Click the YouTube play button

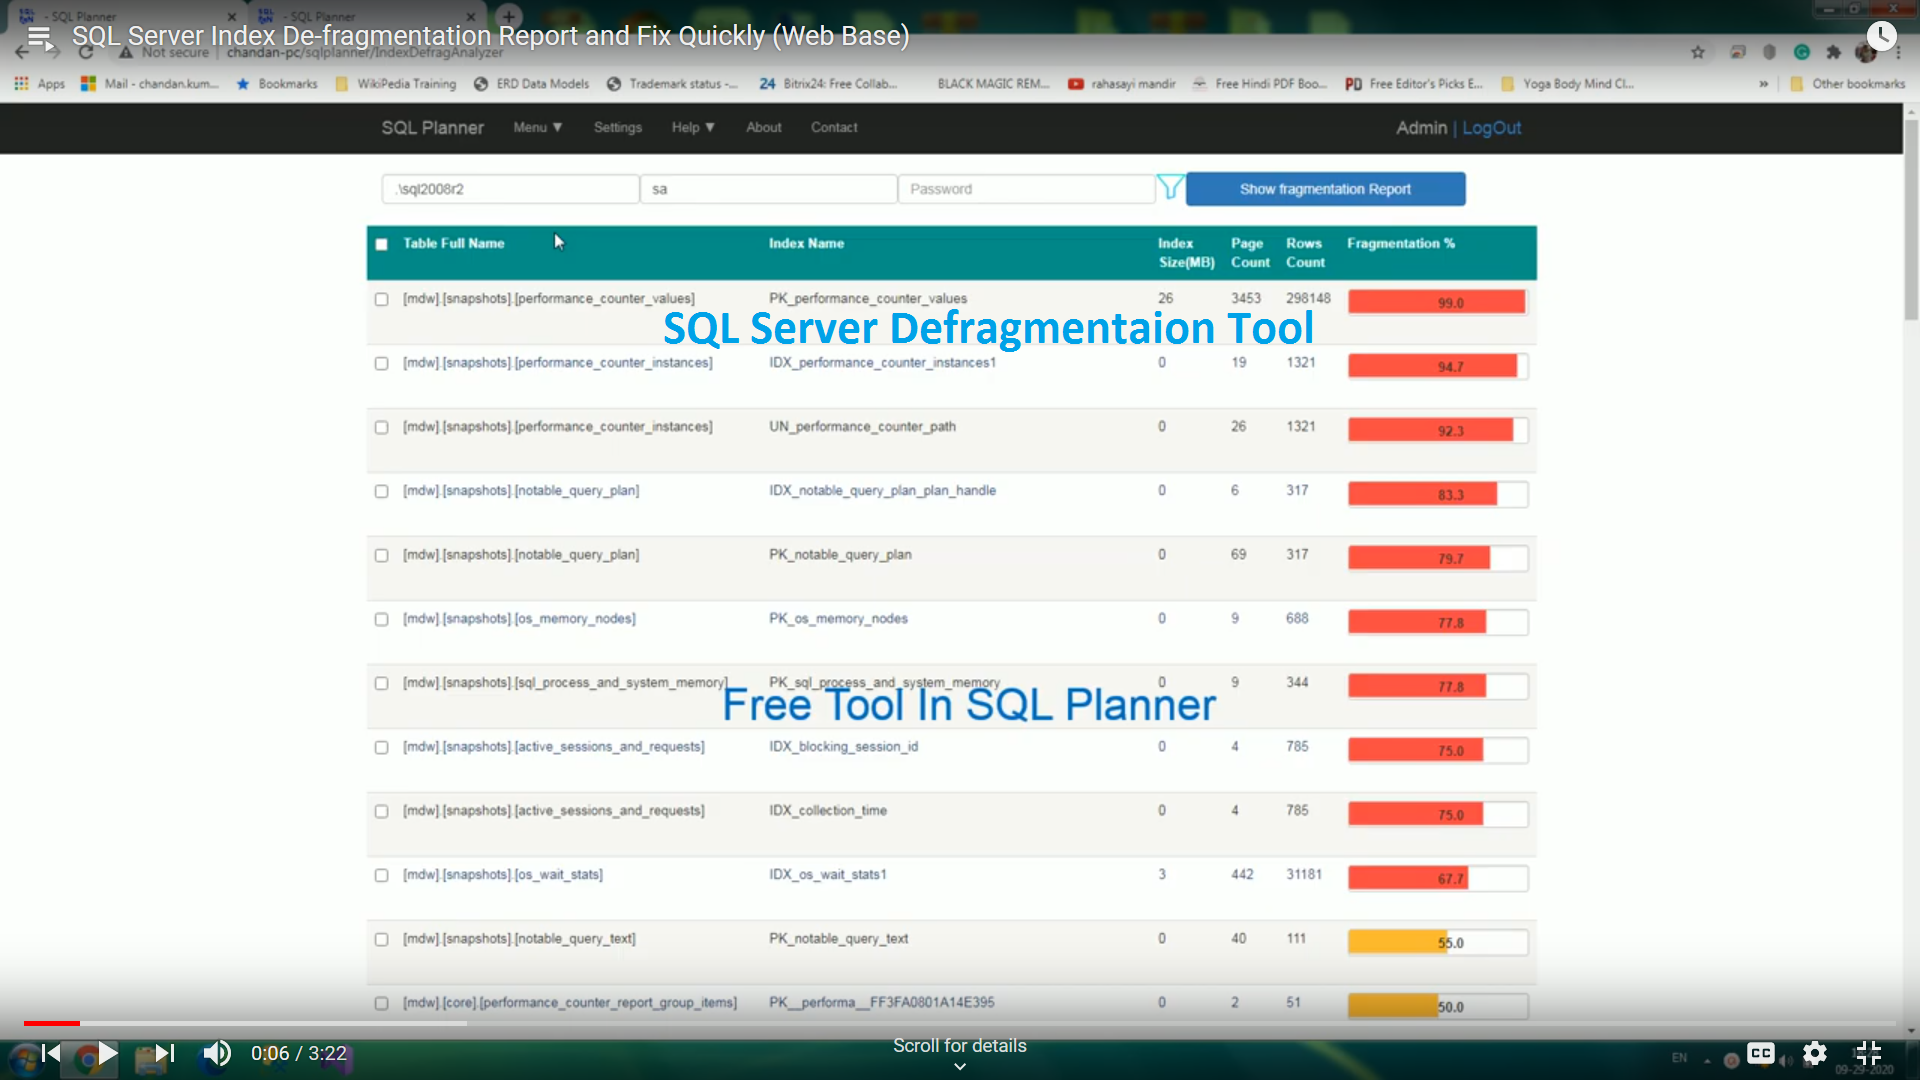tap(108, 1052)
